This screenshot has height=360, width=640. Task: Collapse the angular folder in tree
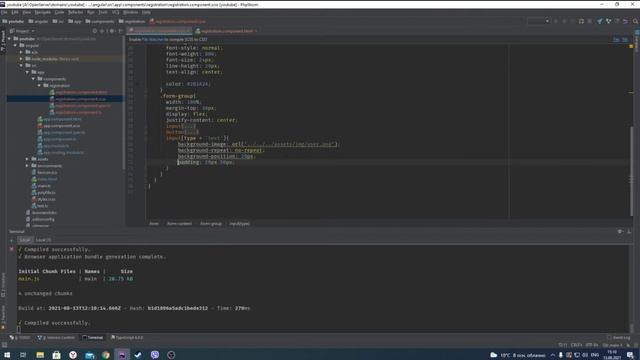click(16, 45)
